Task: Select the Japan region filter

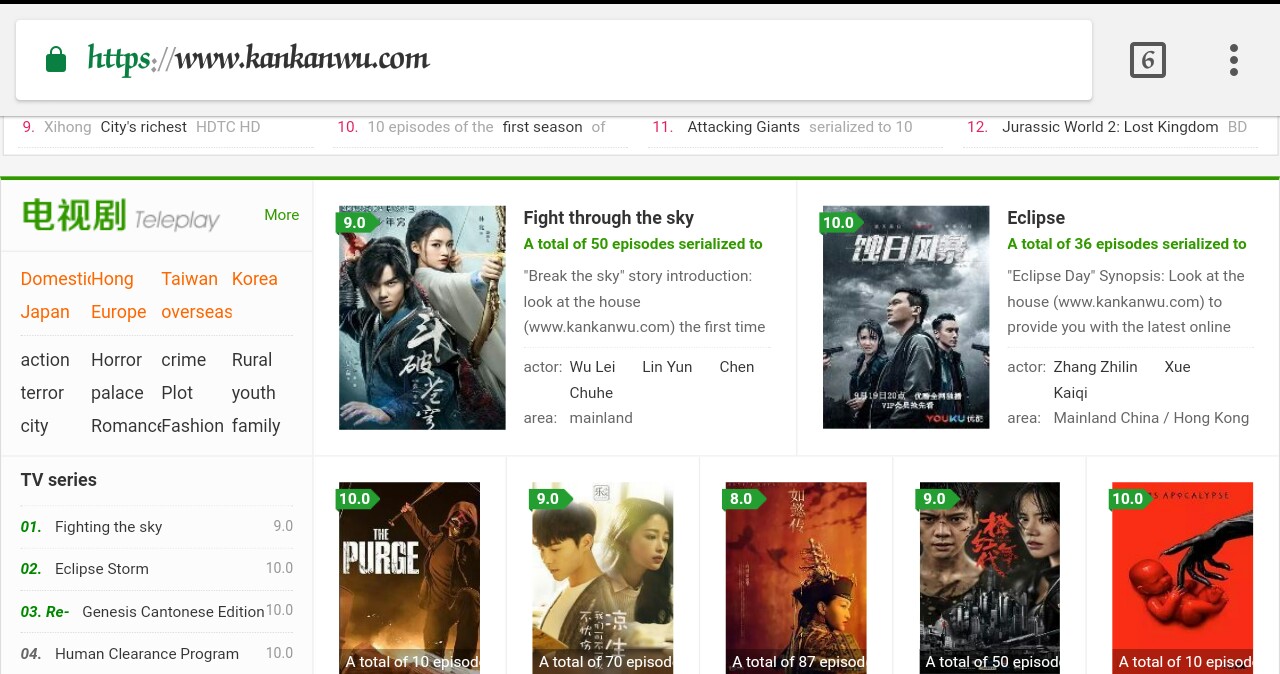Action: pos(45,312)
